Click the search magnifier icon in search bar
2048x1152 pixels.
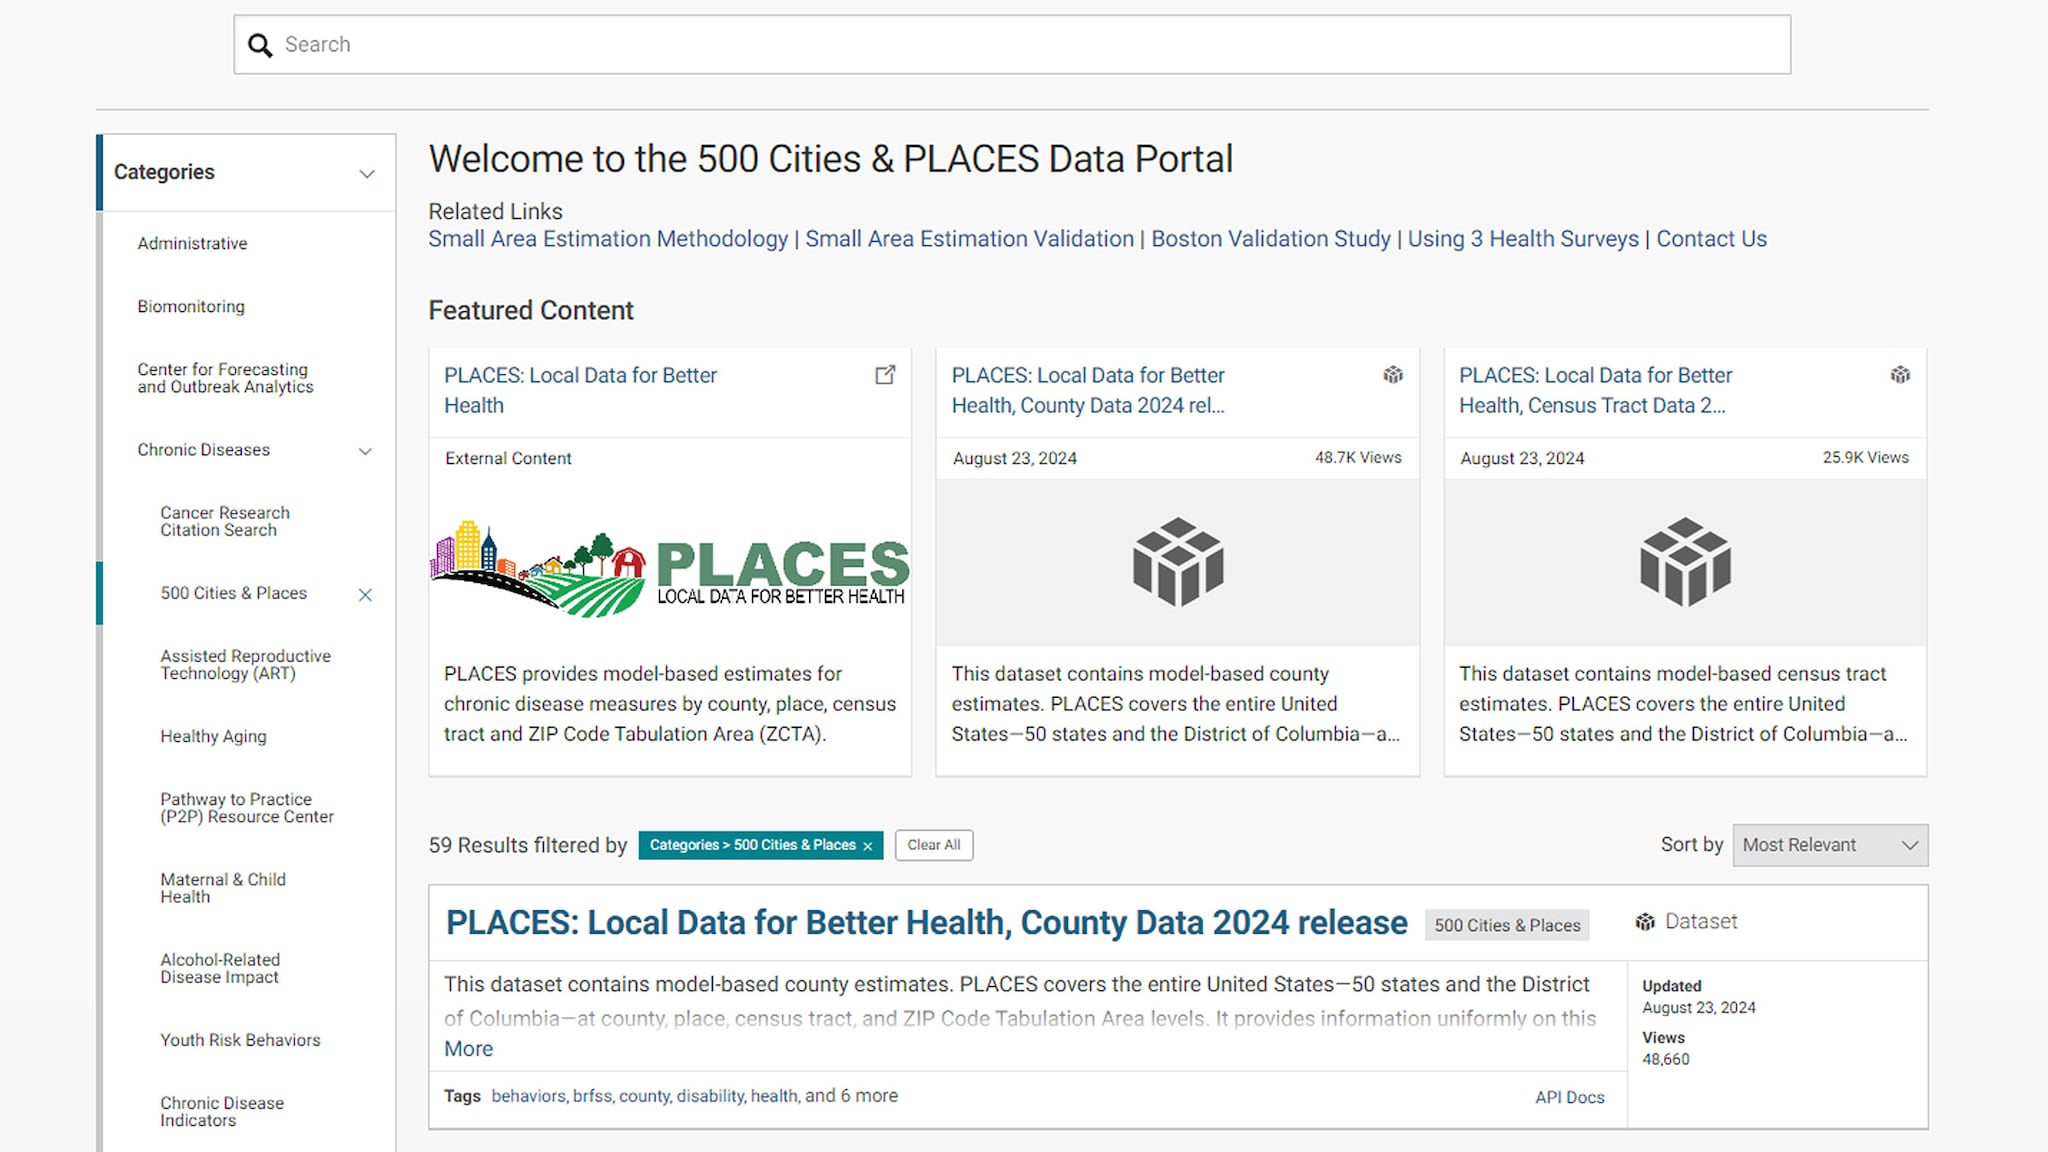tap(260, 45)
